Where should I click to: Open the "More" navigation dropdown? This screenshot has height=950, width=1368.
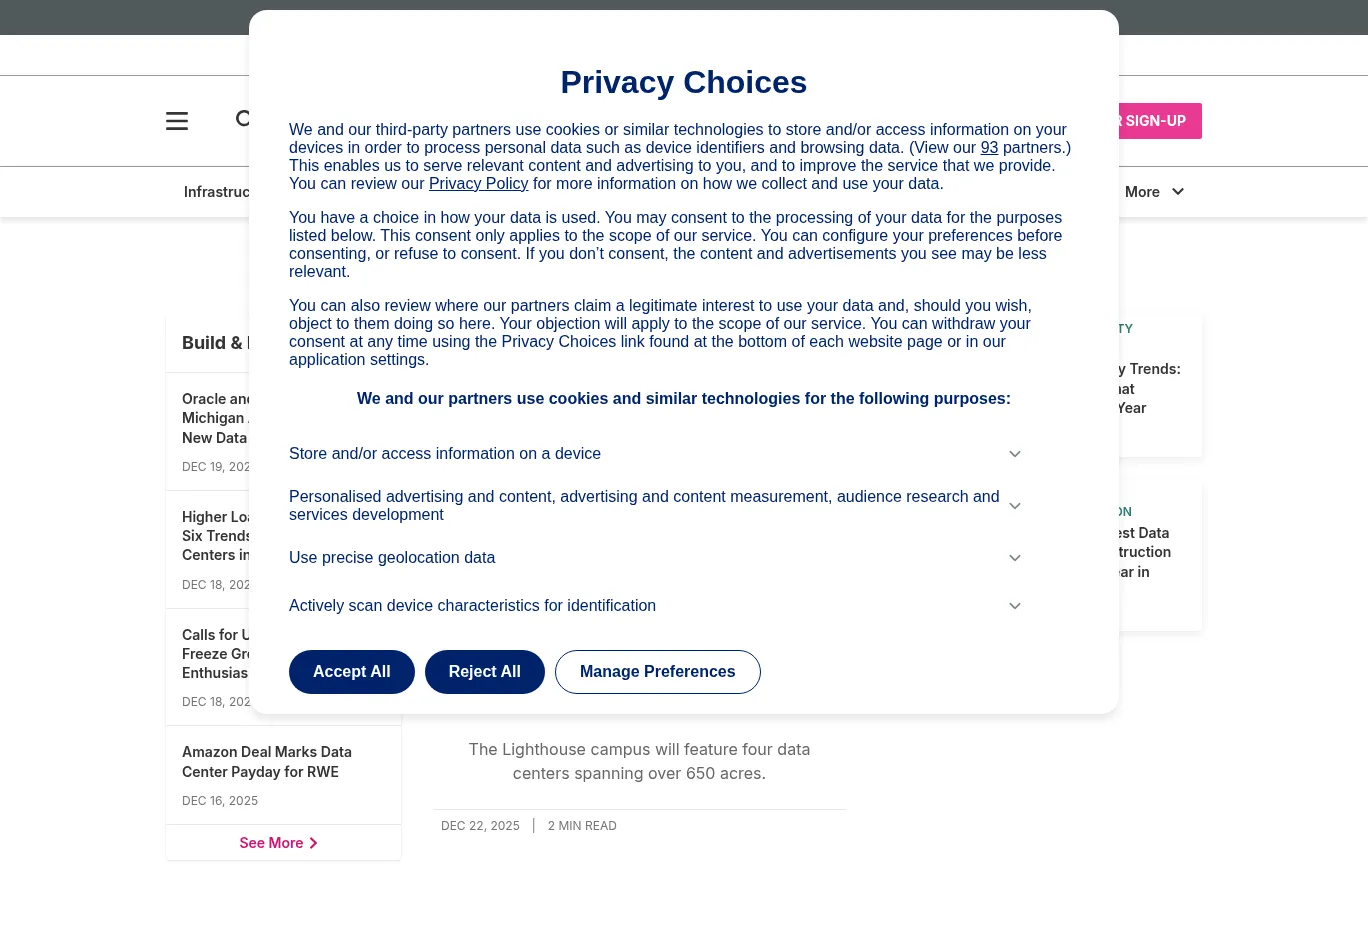point(1154,191)
